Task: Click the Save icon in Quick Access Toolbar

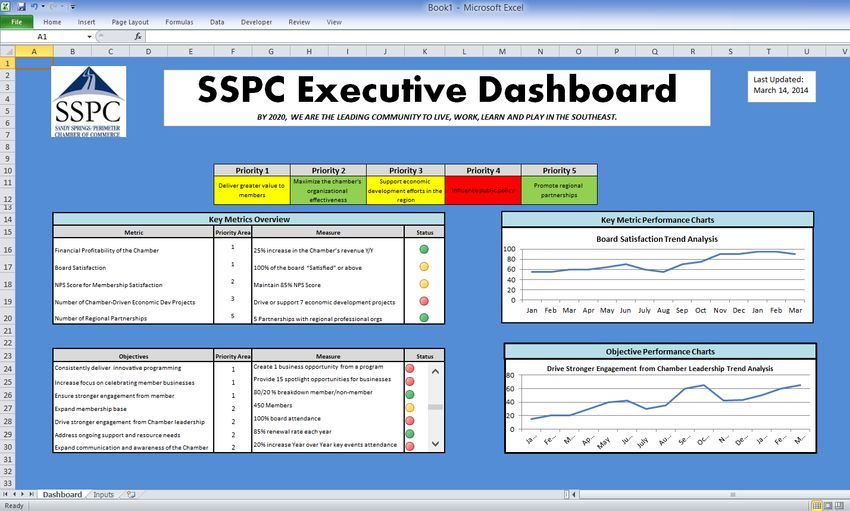Action: tap(22, 7)
